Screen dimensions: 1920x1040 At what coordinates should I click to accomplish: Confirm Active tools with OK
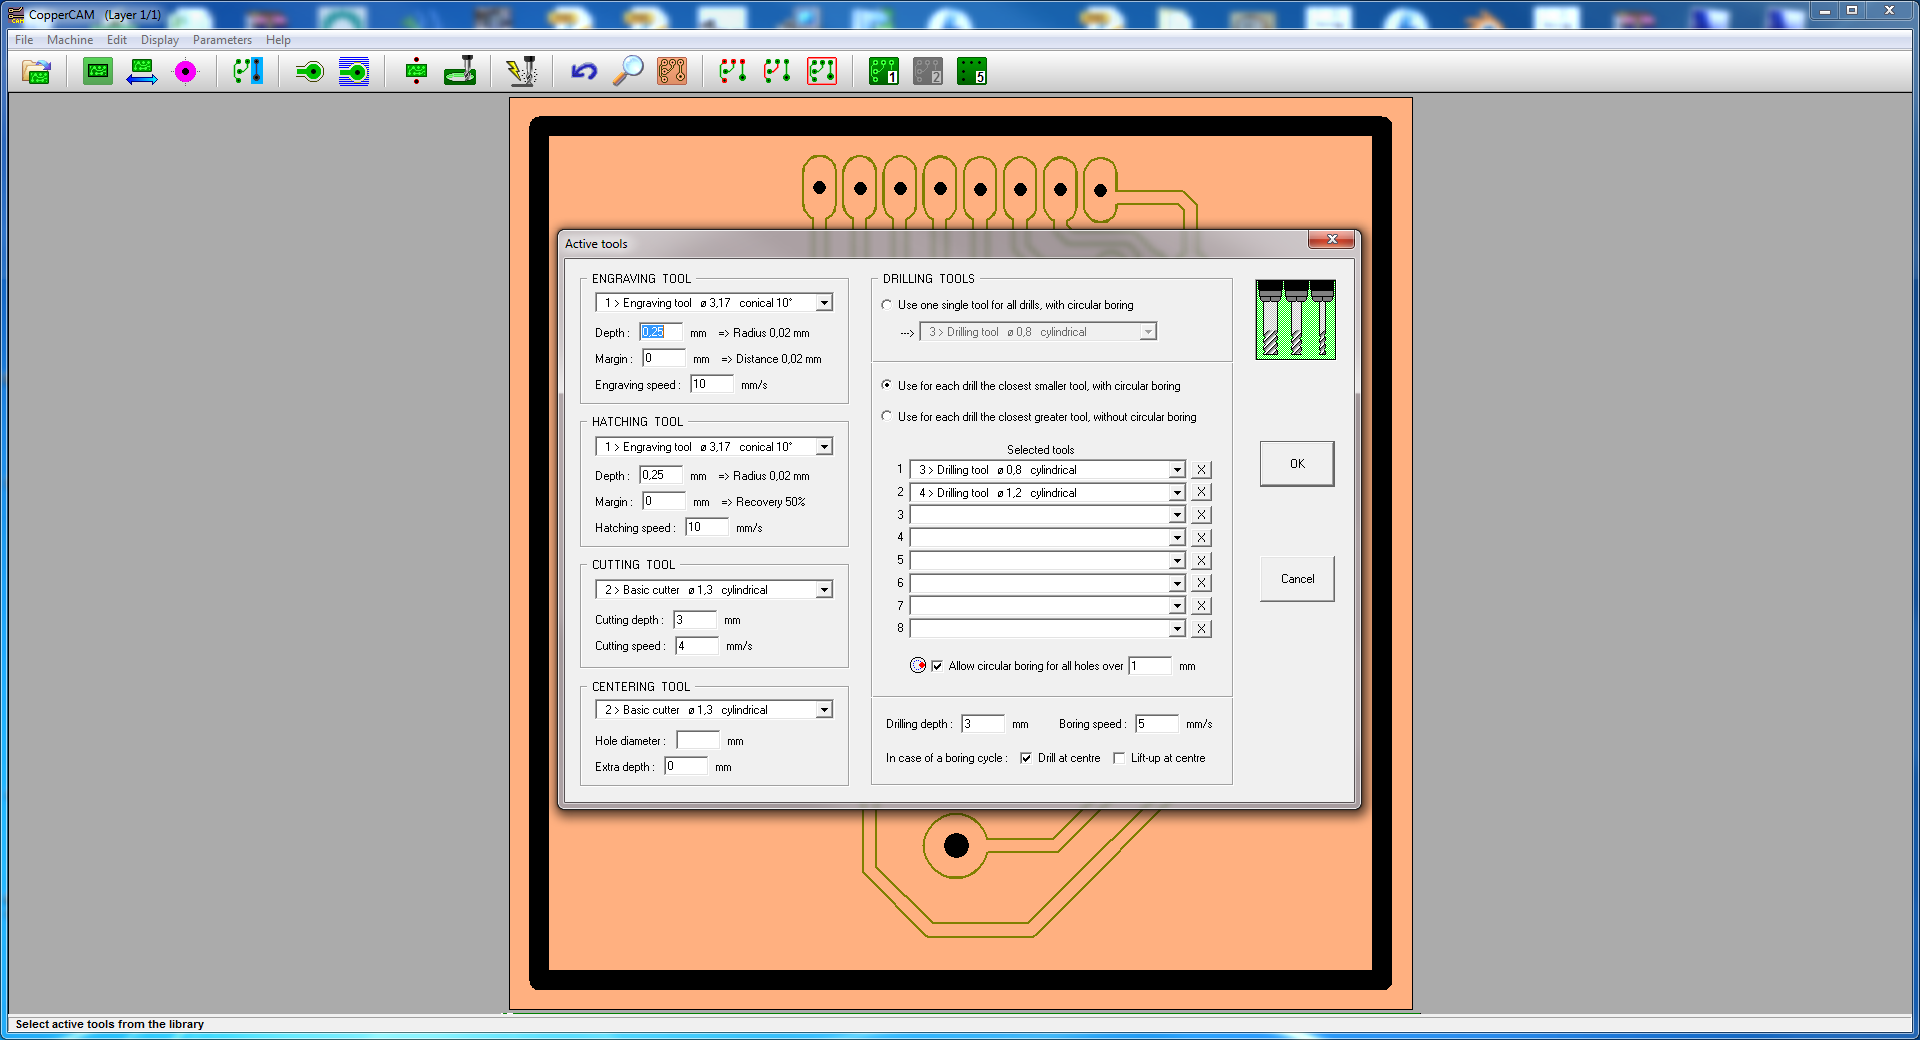click(x=1297, y=464)
